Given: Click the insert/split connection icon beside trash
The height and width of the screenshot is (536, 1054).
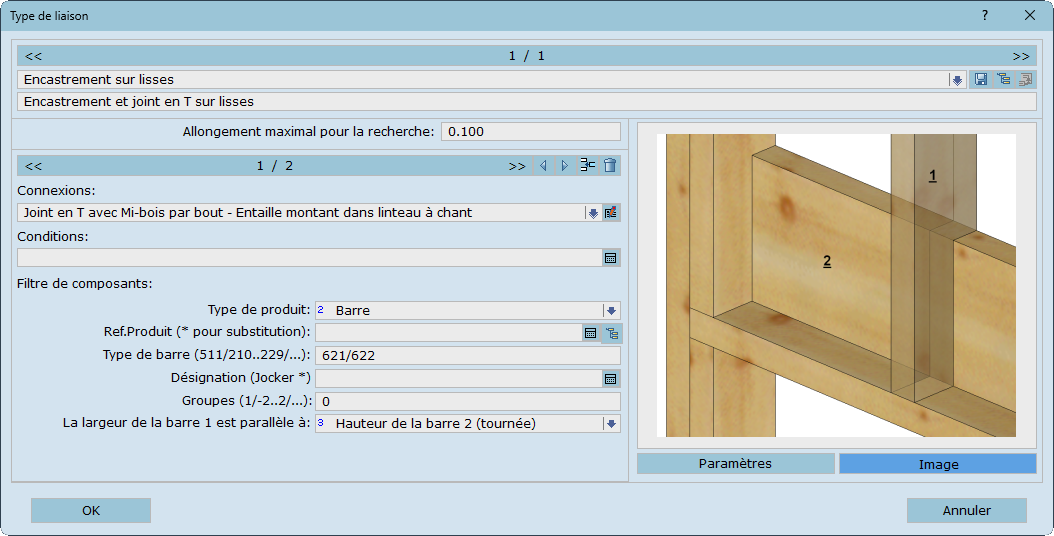Looking at the screenshot, I should (x=588, y=166).
